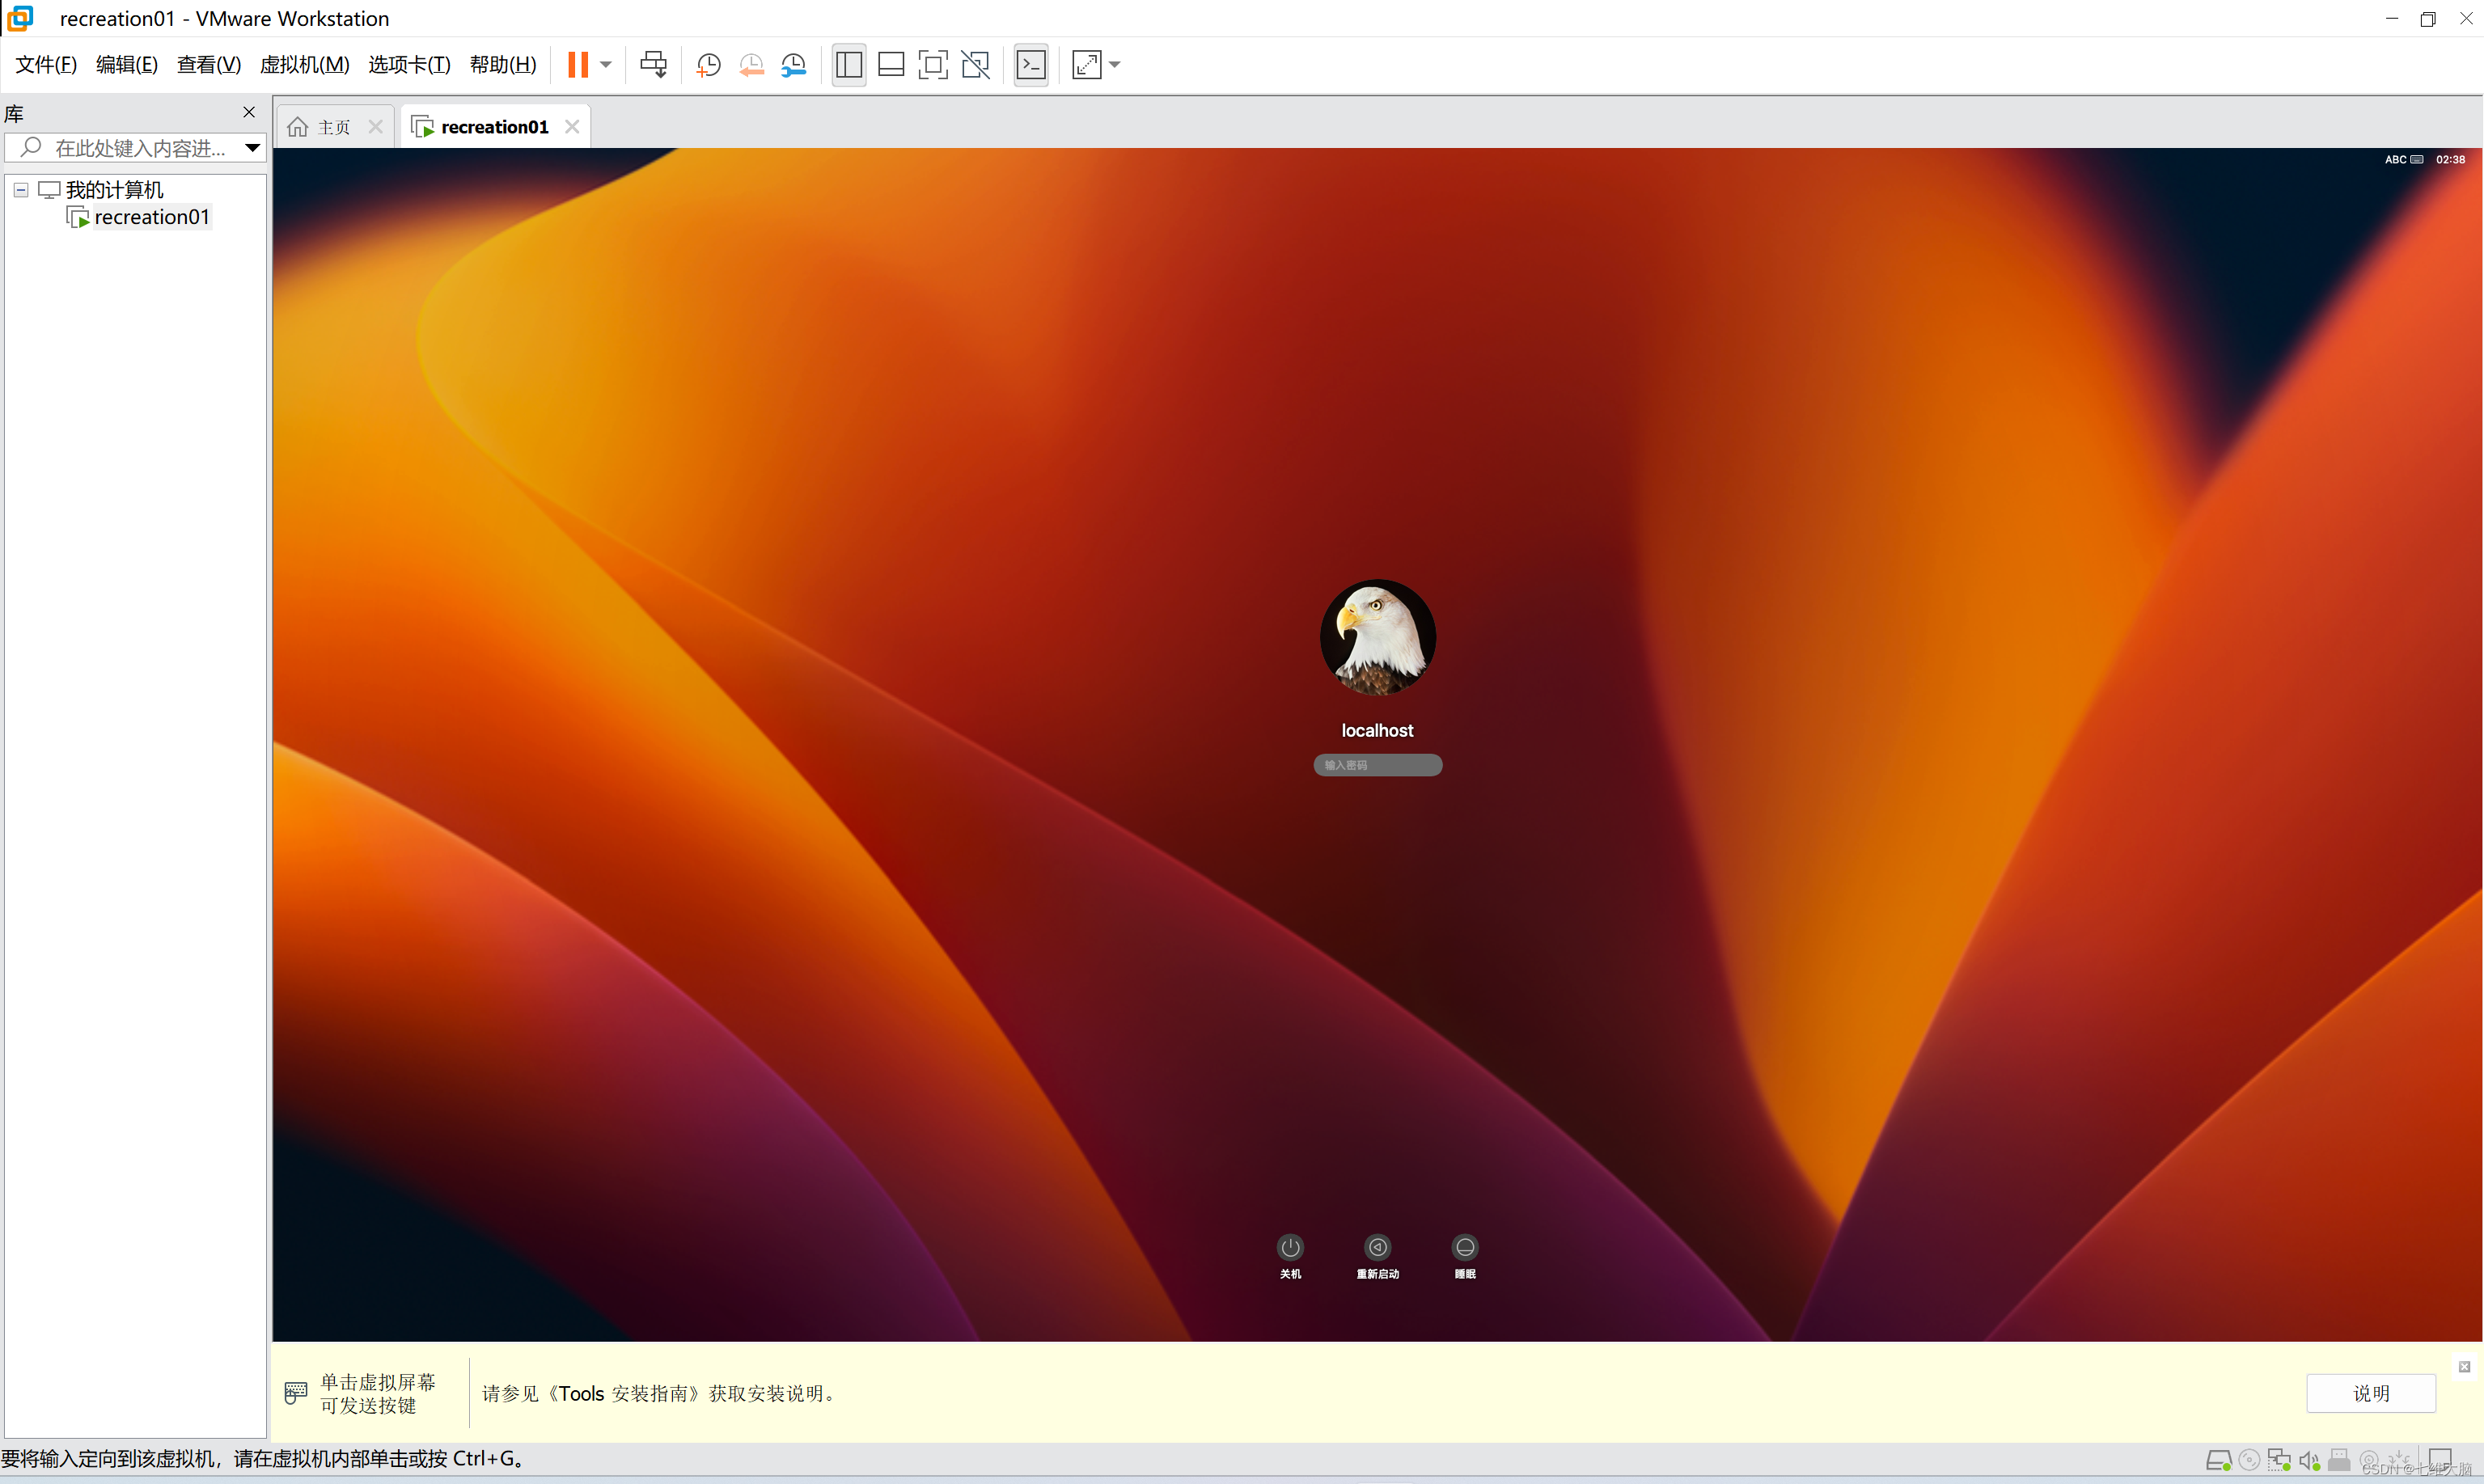This screenshot has height=1484, width=2484.
Task: Close the recreation01 tab
Action: click(x=572, y=127)
